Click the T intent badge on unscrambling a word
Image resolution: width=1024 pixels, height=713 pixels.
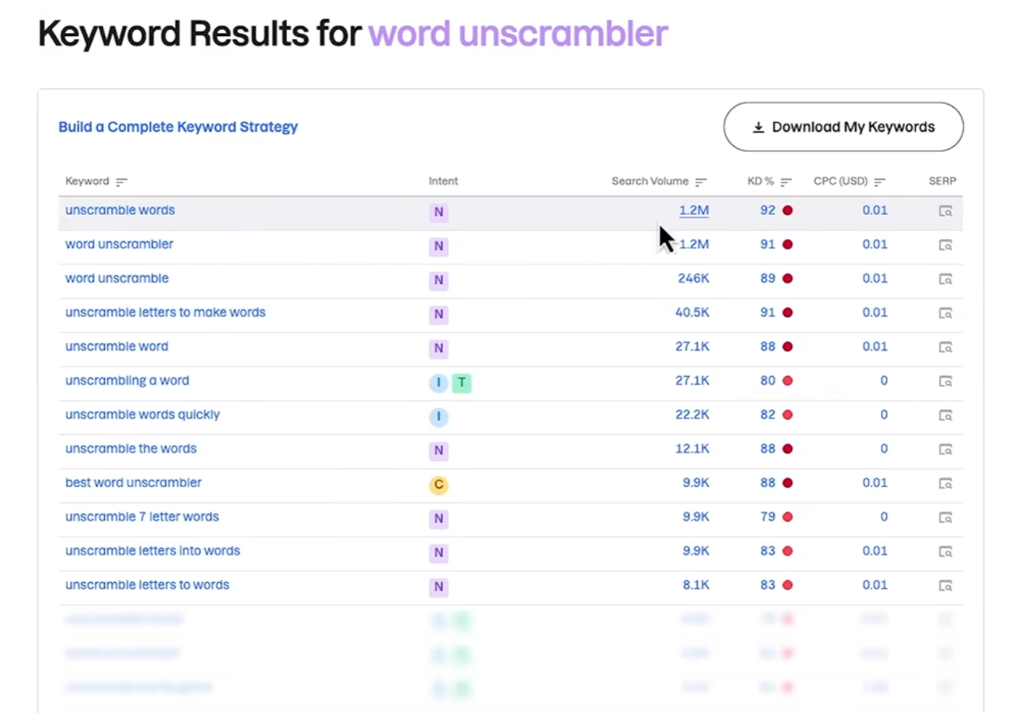462,383
